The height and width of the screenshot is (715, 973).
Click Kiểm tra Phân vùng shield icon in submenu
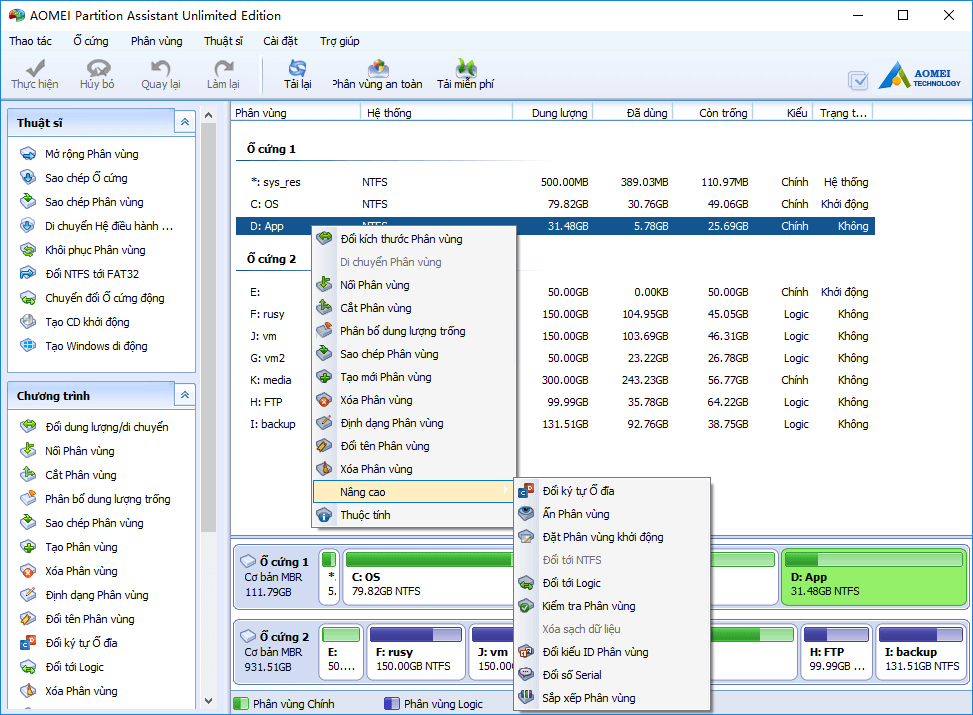click(x=526, y=606)
